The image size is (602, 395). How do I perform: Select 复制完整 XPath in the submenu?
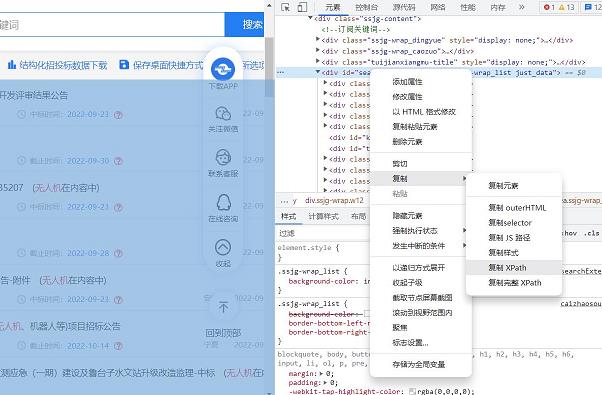pyautogui.click(x=515, y=283)
